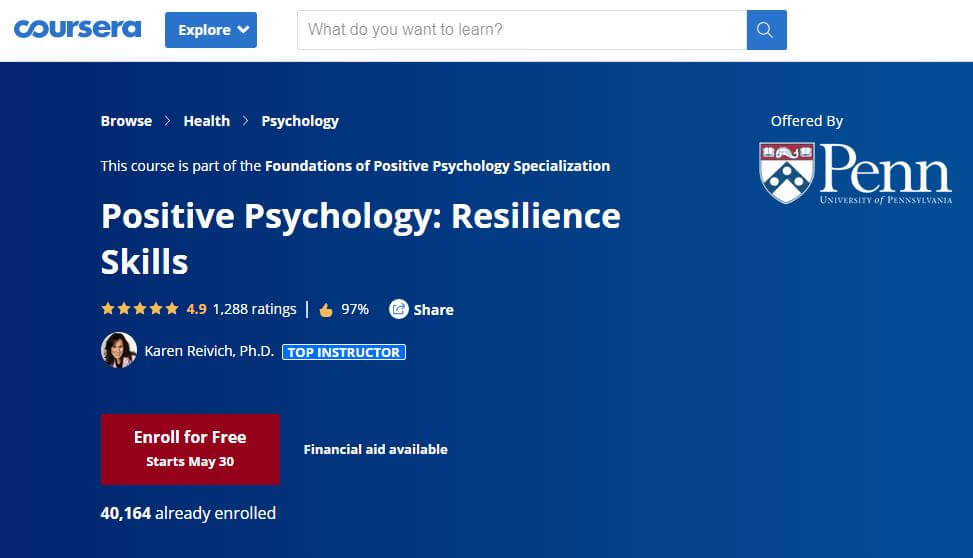The height and width of the screenshot is (558, 973).
Task: Click Karen Reivich's profile photo
Action: [119, 351]
